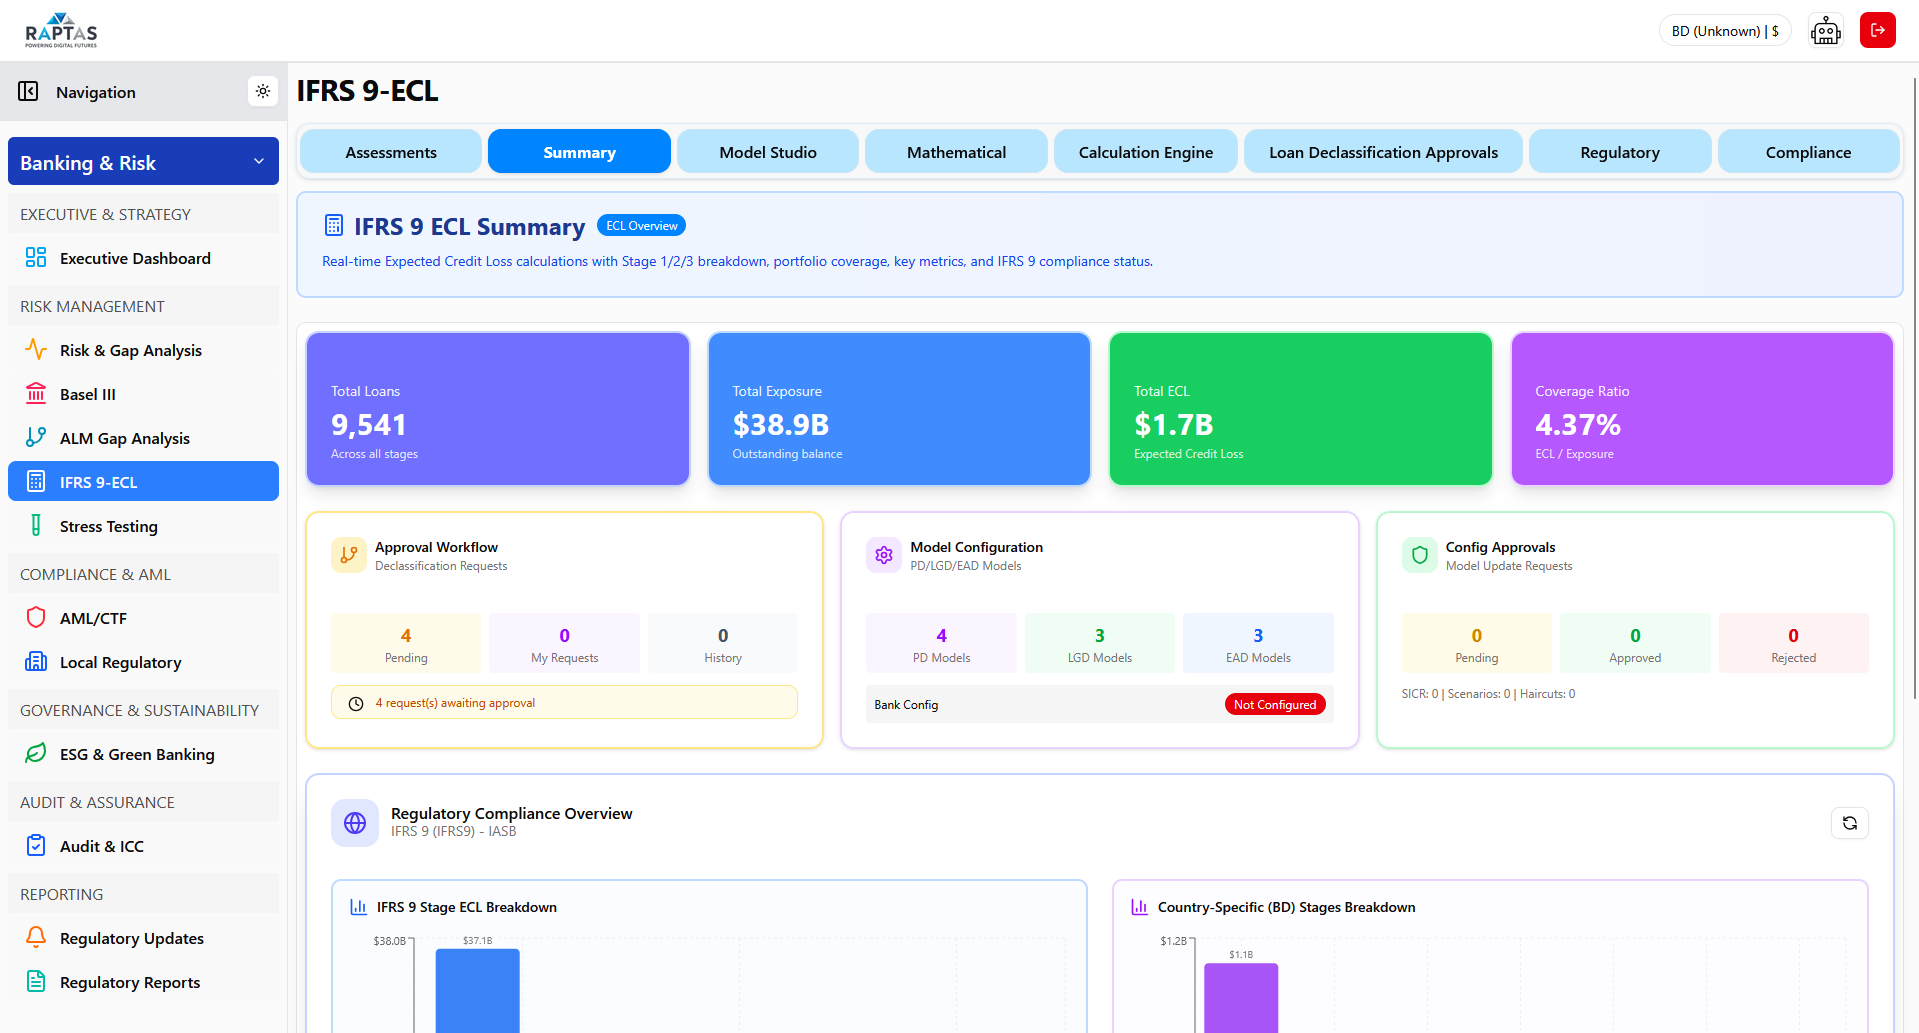The image size is (1919, 1033).
Task: Click the Executive Dashboard grid icon
Action: coord(36,258)
